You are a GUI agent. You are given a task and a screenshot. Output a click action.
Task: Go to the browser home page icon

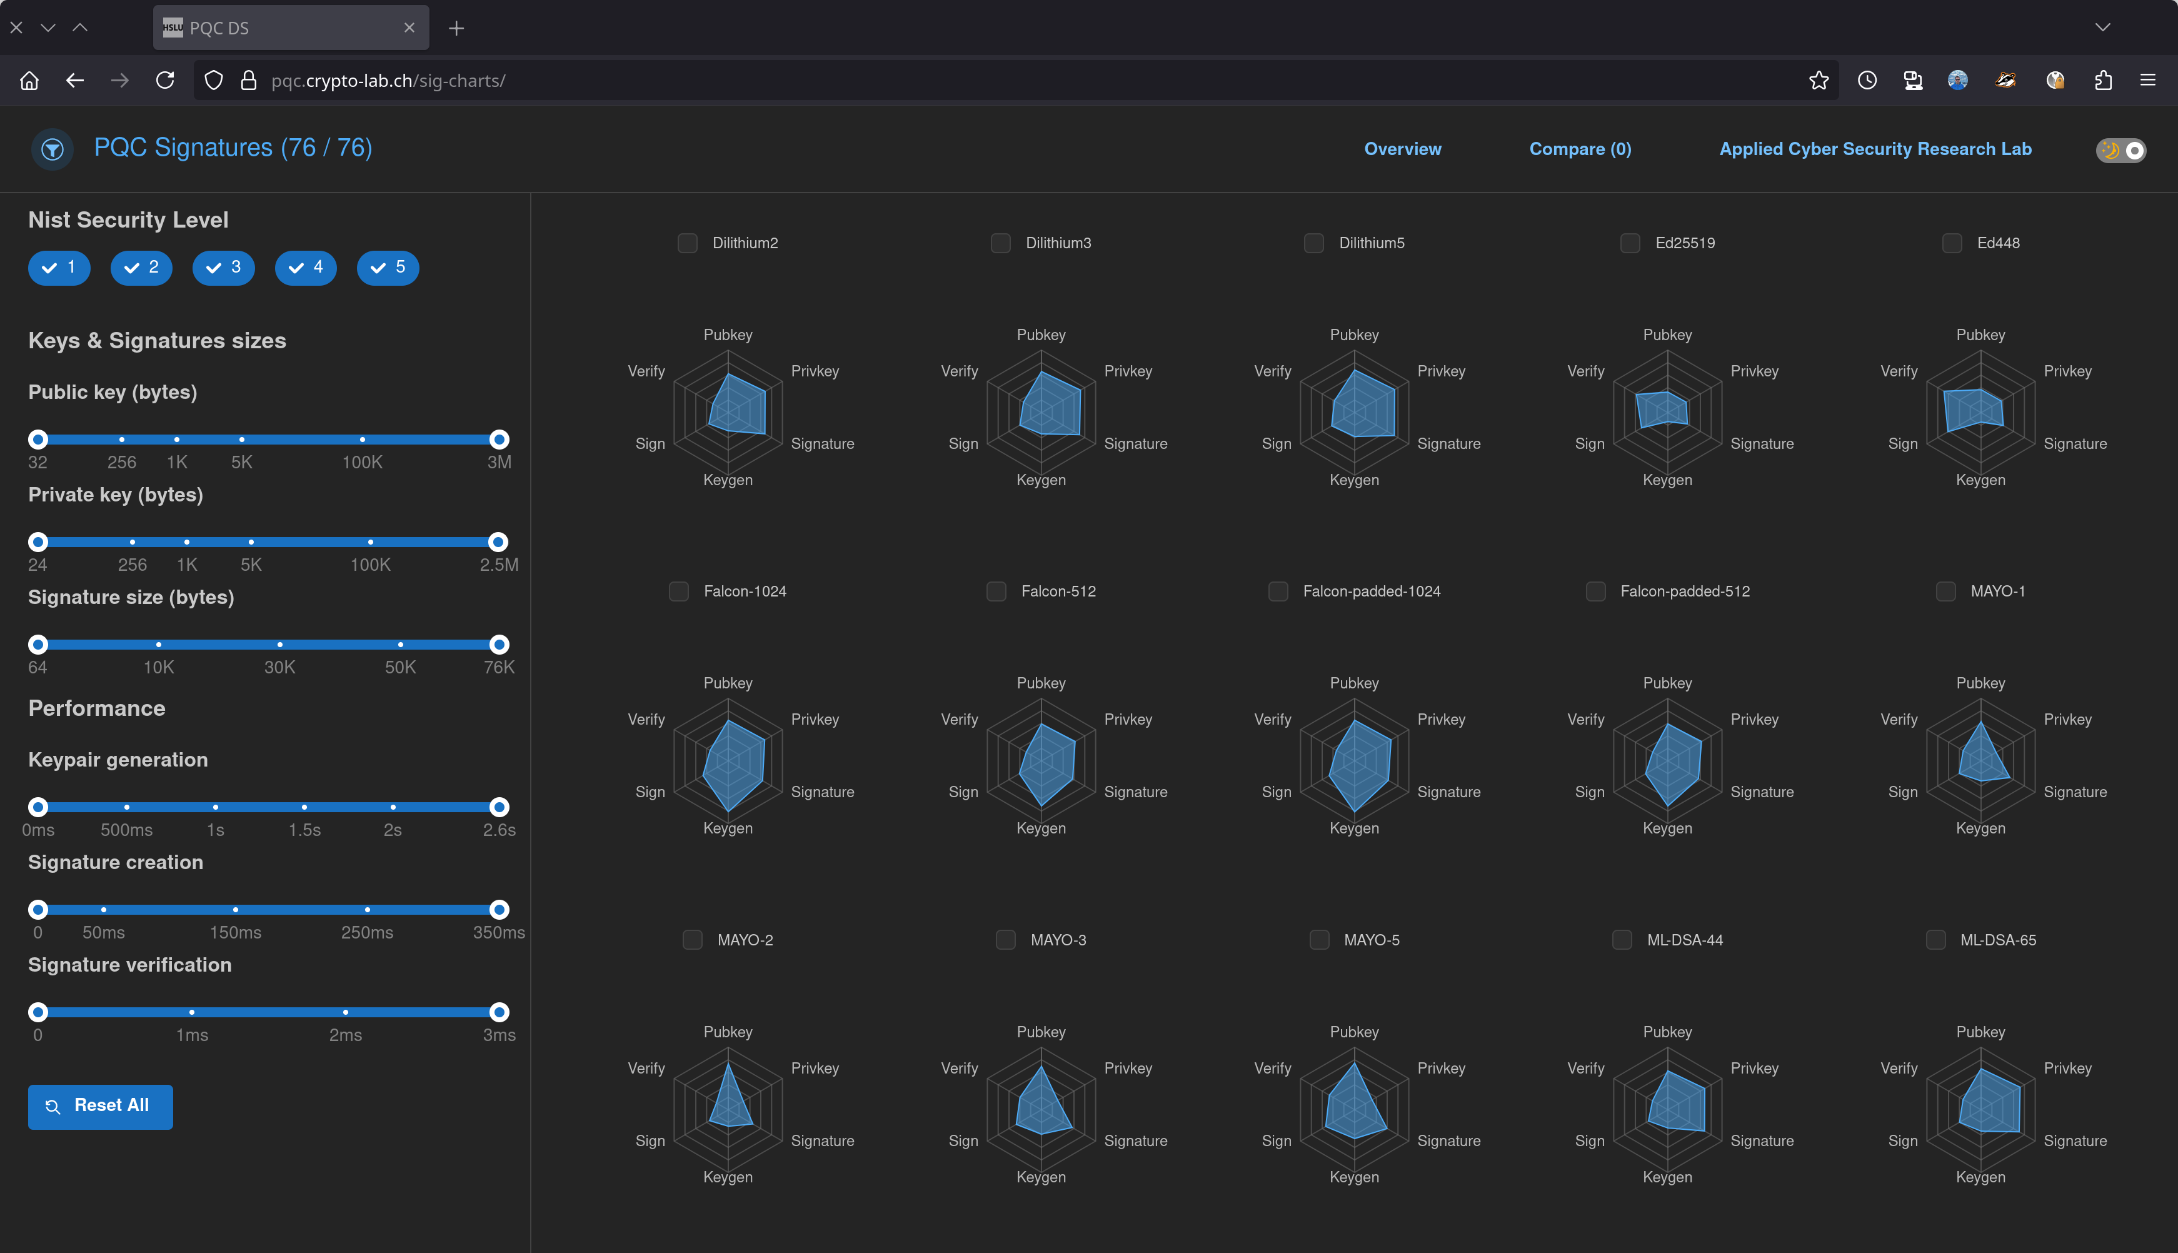(x=29, y=80)
